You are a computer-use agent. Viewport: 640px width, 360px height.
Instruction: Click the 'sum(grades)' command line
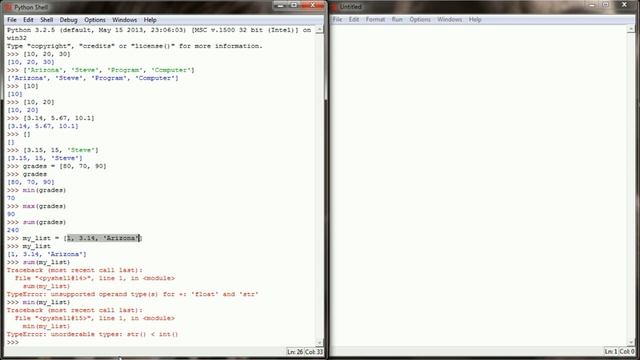pyautogui.click(x=36, y=222)
